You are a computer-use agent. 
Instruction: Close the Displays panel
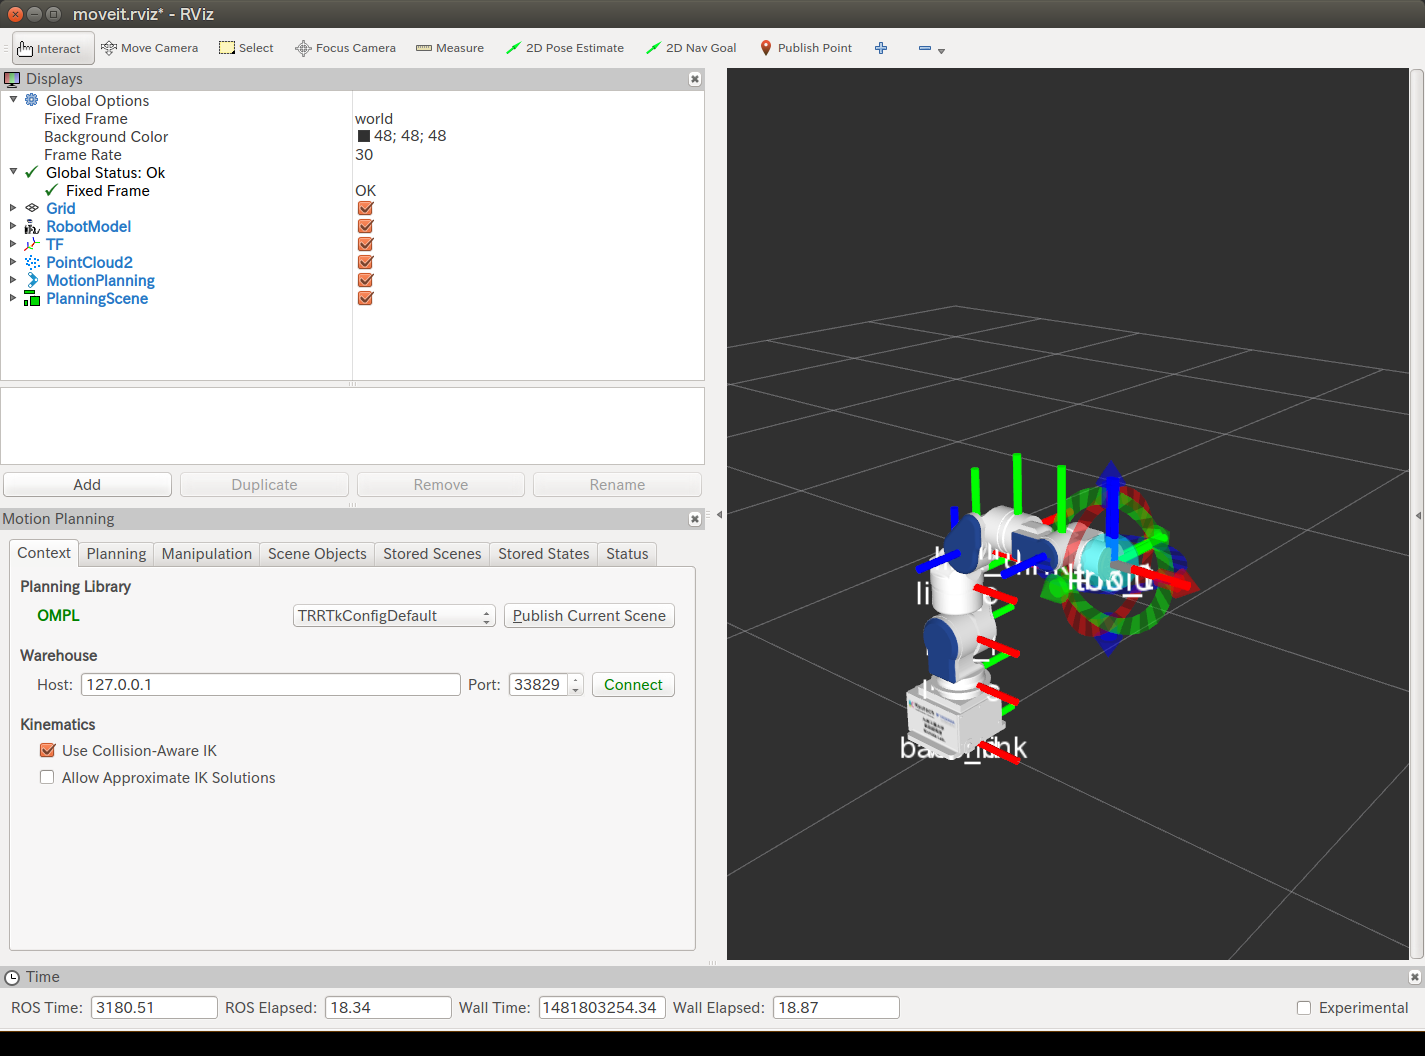pos(695,79)
